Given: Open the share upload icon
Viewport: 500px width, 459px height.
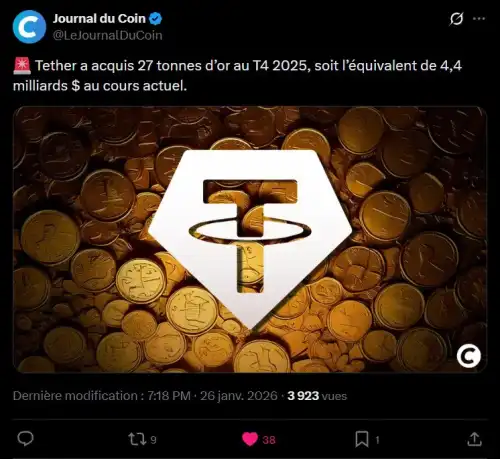Looking at the screenshot, I should coord(474,439).
